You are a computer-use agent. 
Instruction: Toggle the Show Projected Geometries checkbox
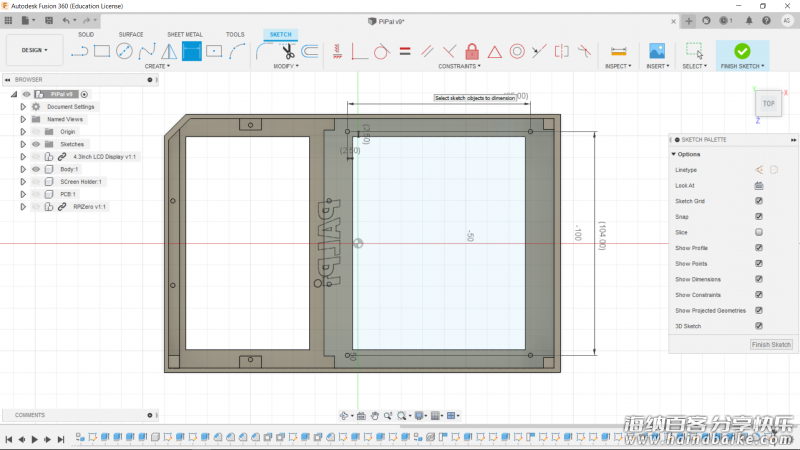tap(759, 310)
